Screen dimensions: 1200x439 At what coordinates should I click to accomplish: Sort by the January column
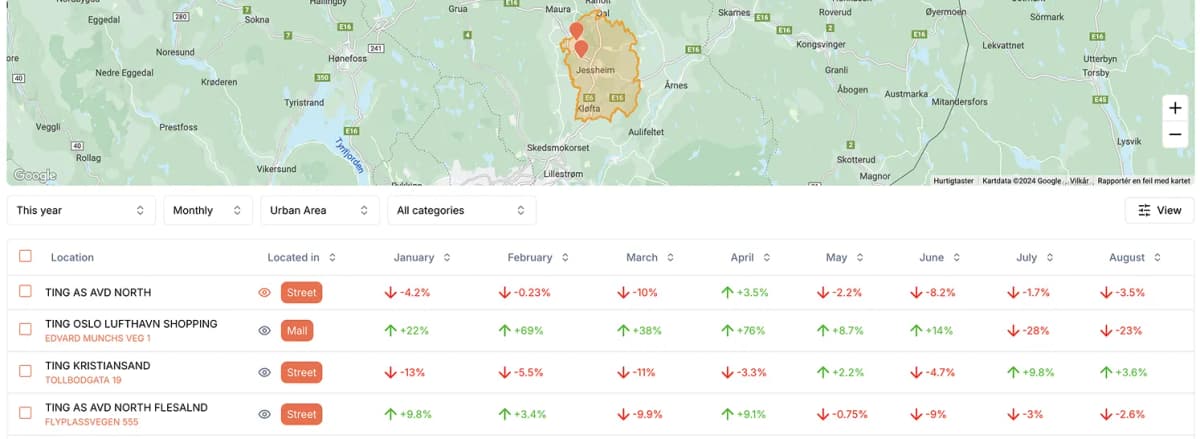point(422,257)
